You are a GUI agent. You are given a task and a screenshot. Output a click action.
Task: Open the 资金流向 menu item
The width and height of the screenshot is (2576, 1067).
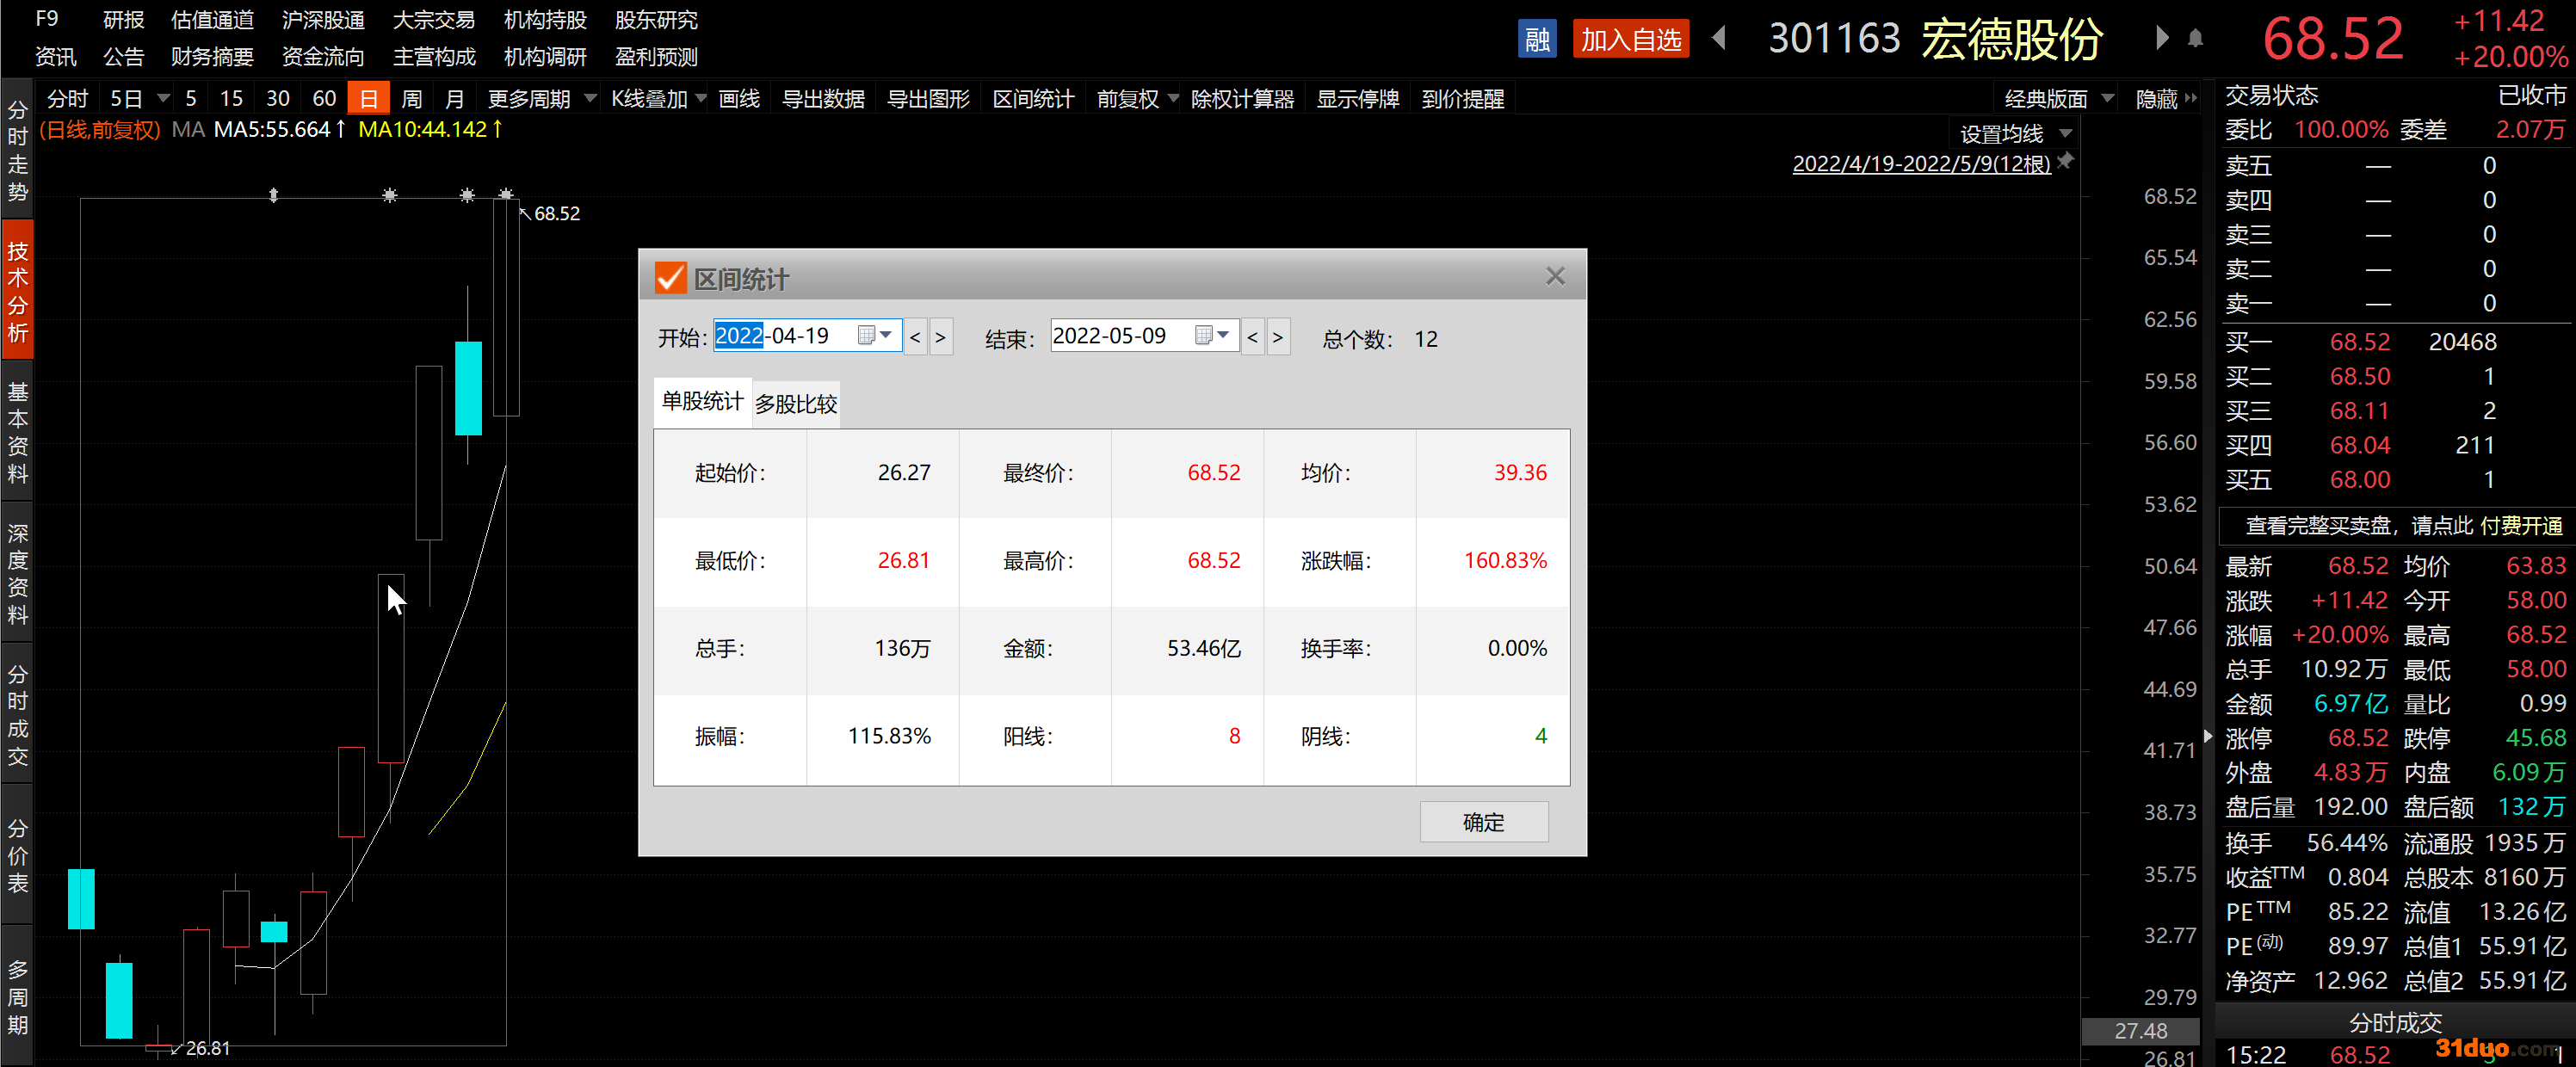coord(322,57)
